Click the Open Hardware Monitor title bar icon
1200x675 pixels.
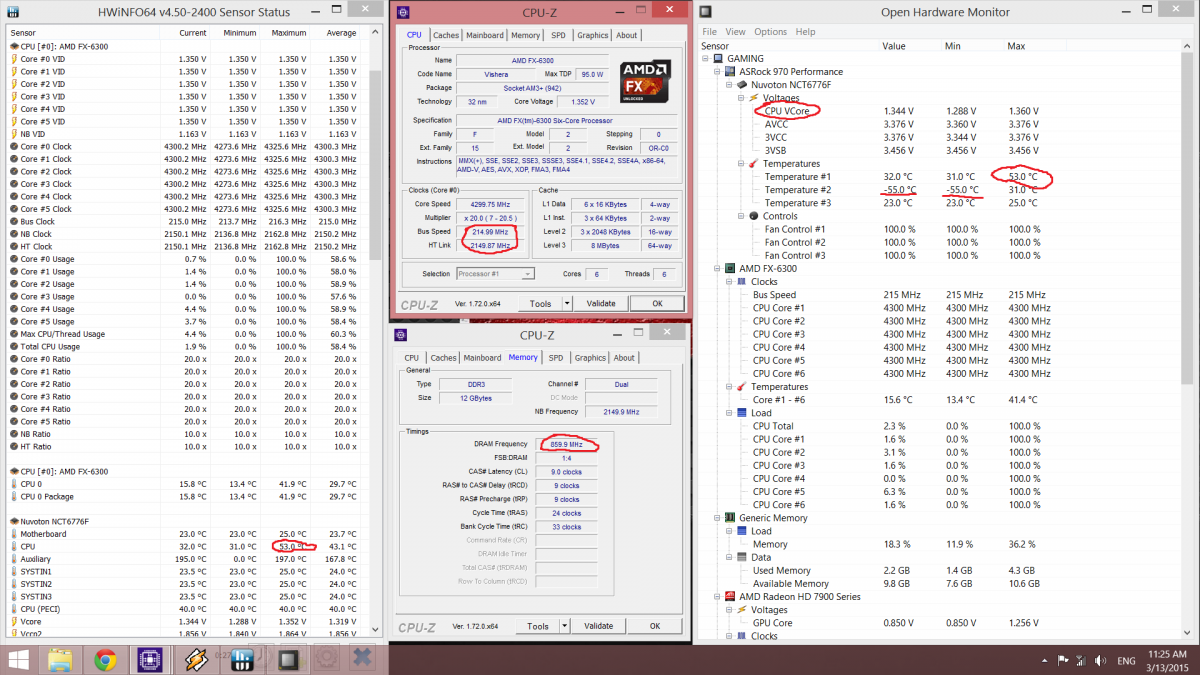706,12
